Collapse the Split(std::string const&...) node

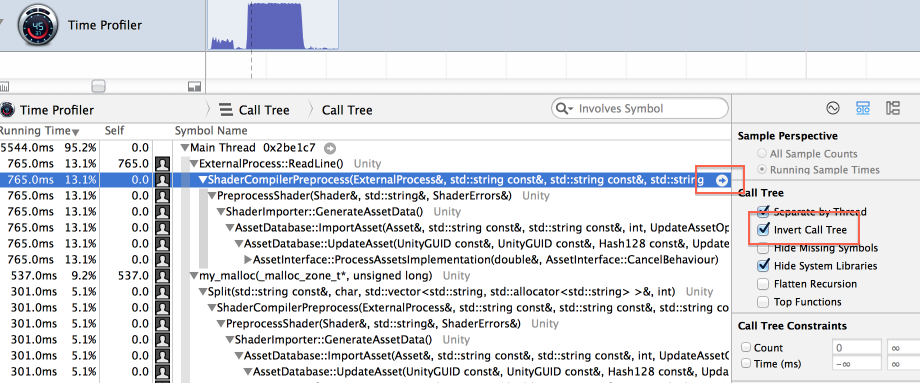tap(204, 292)
